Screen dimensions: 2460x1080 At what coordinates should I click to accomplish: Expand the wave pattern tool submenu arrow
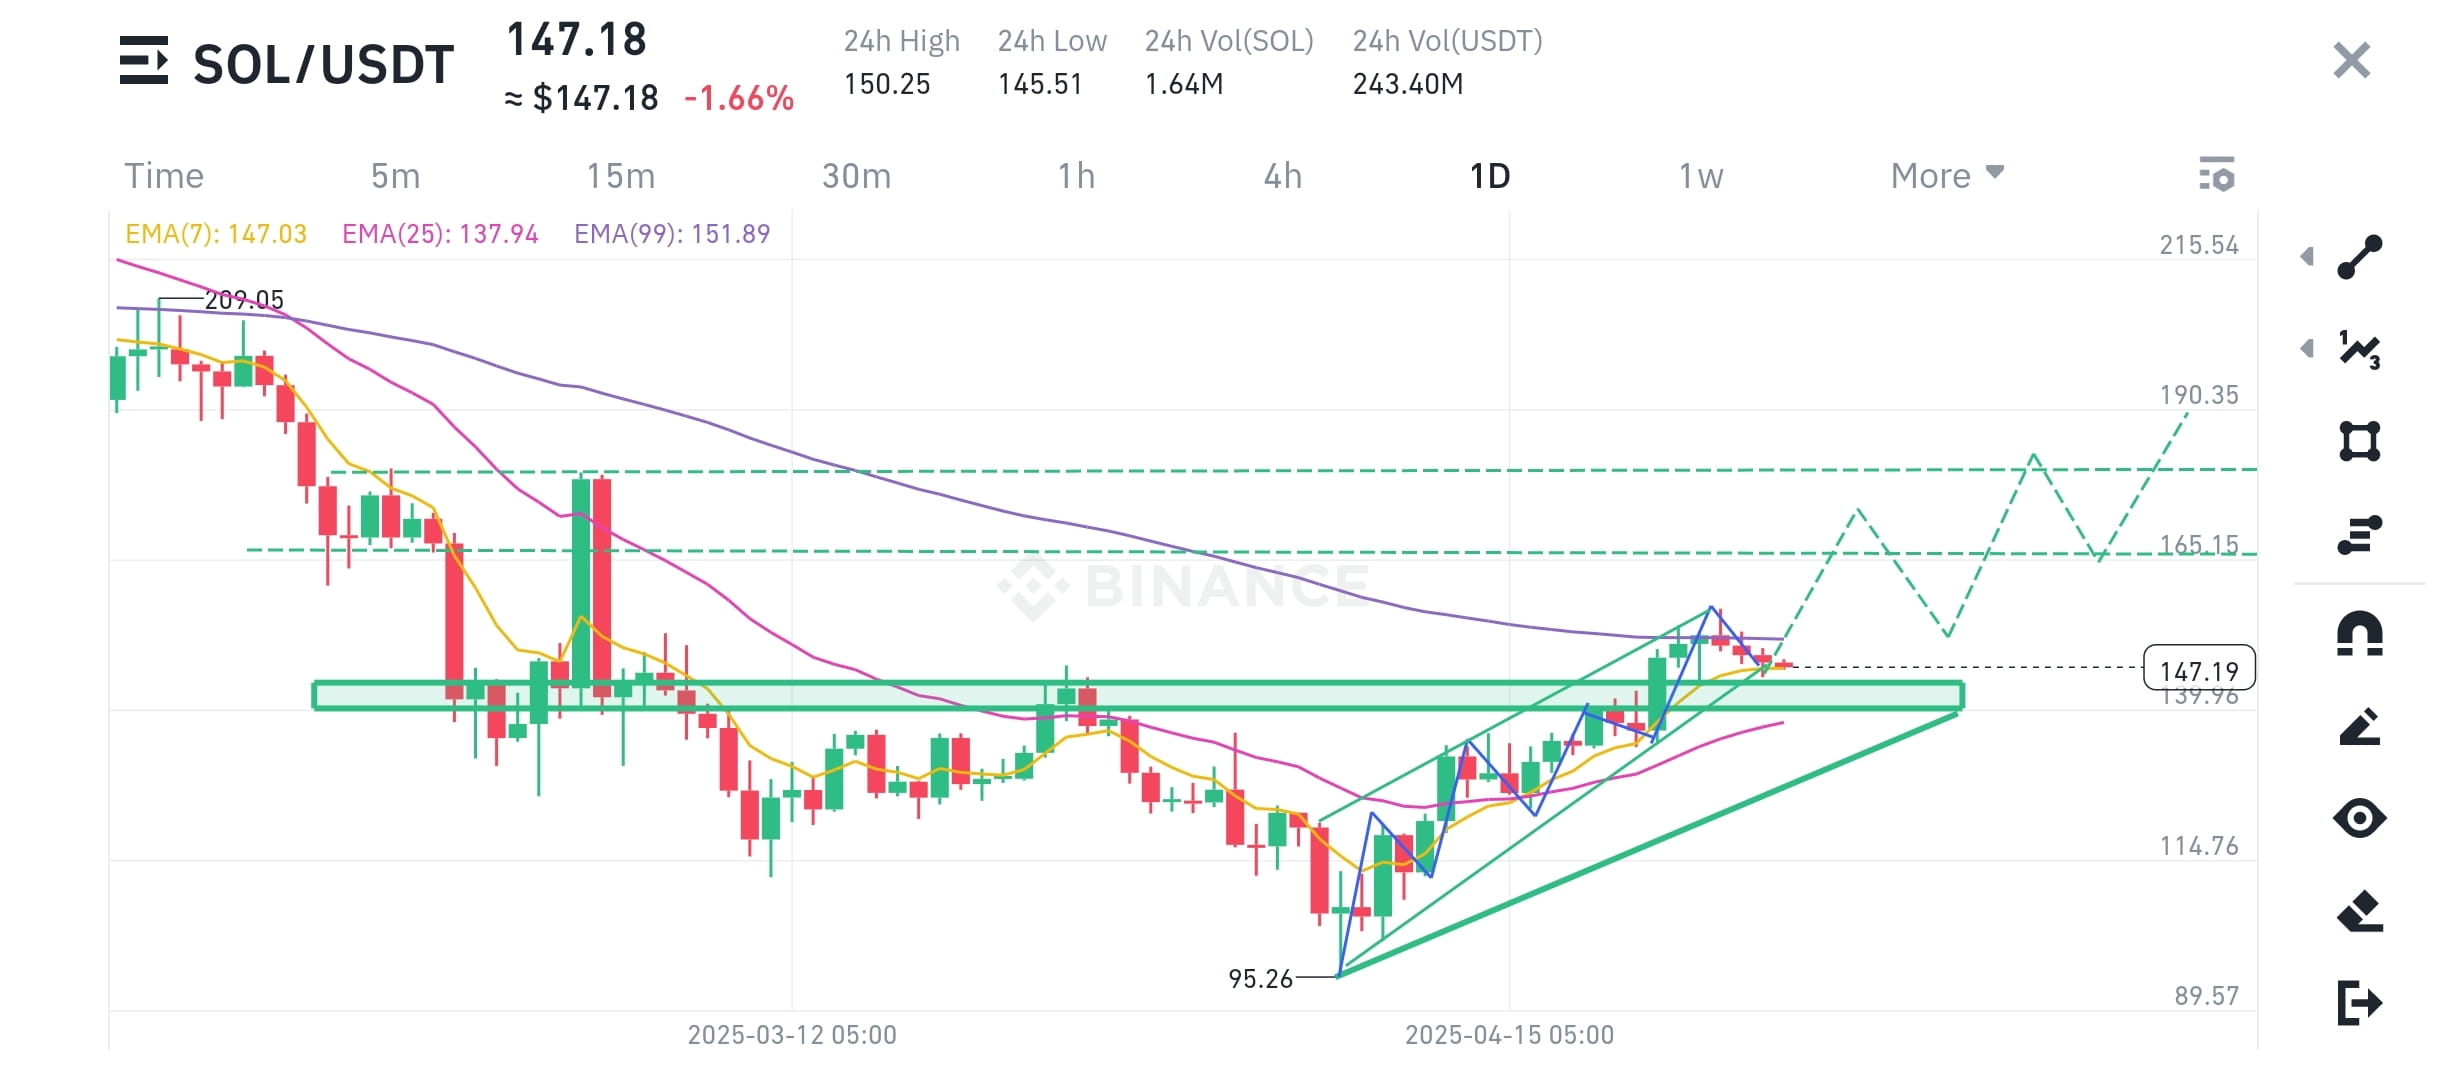pos(2307,349)
